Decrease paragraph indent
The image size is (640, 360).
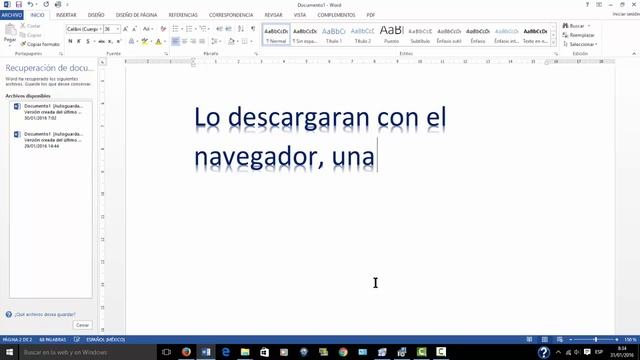(x=219, y=29)
